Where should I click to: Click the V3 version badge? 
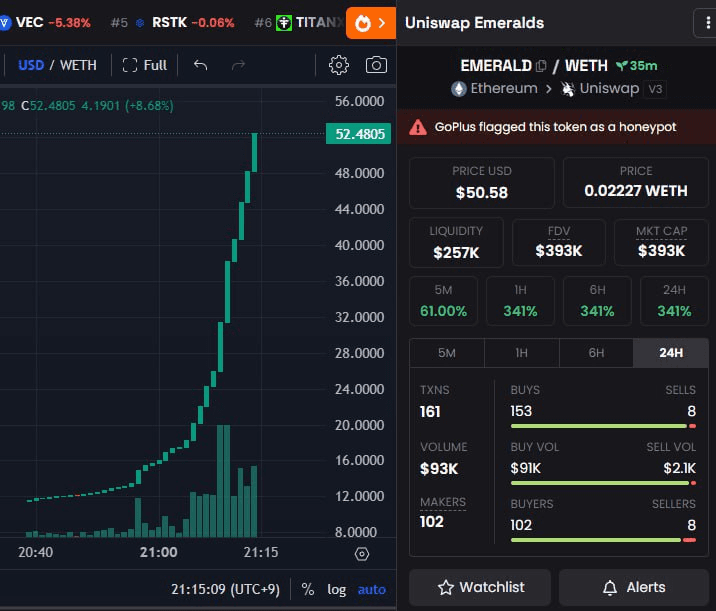[x=655, y=89]
